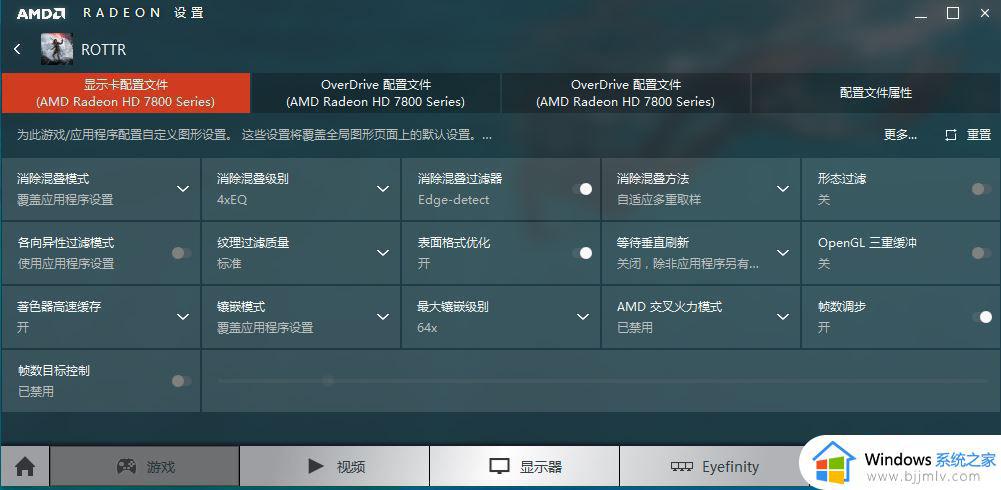Open the 游戏 bottom tab
Viewport: 1001px width, 490px height.
(x=145, y=467)
